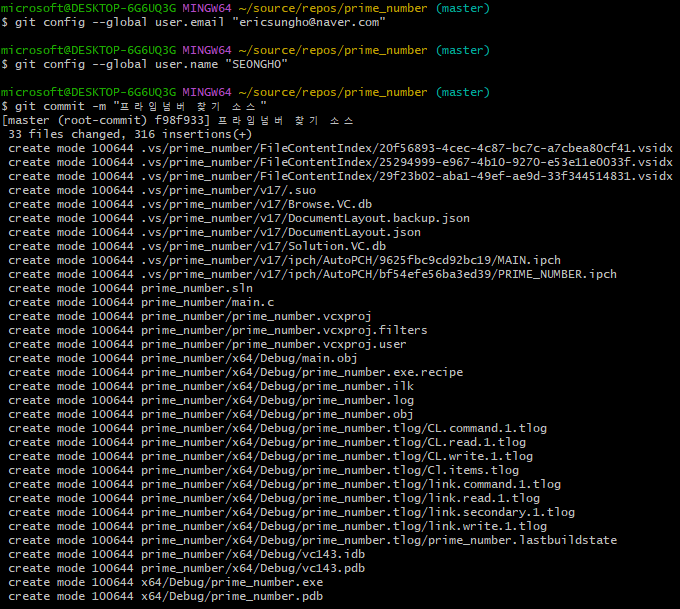Click the Cl.items.tlog file line
Viewport: 680px width, 609px height.
point(263,470)
